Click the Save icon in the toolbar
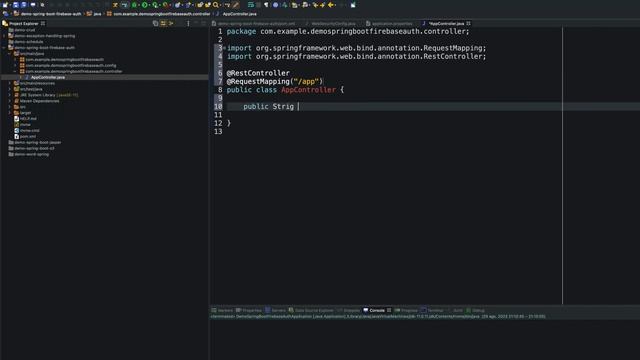The height and width of the screenshot is (360, 640). click(x=16, y=5)
